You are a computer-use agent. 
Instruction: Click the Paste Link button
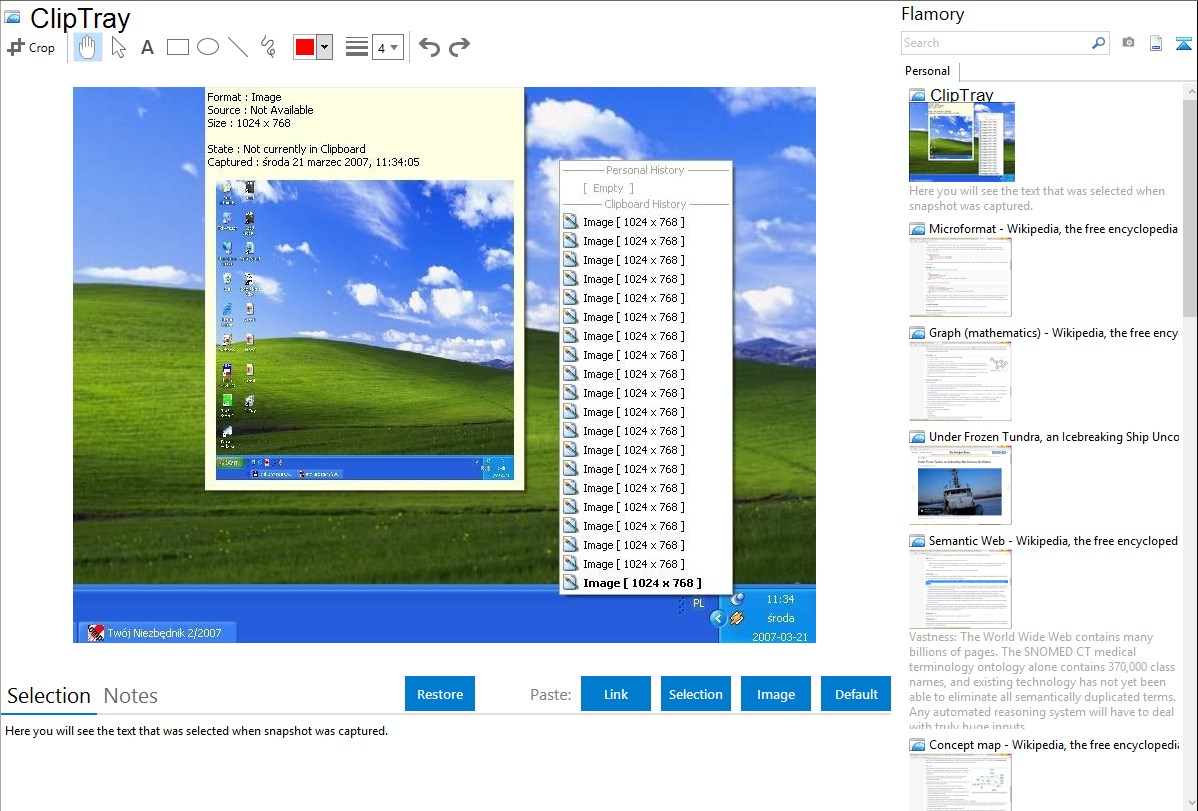tap(616, 694)
